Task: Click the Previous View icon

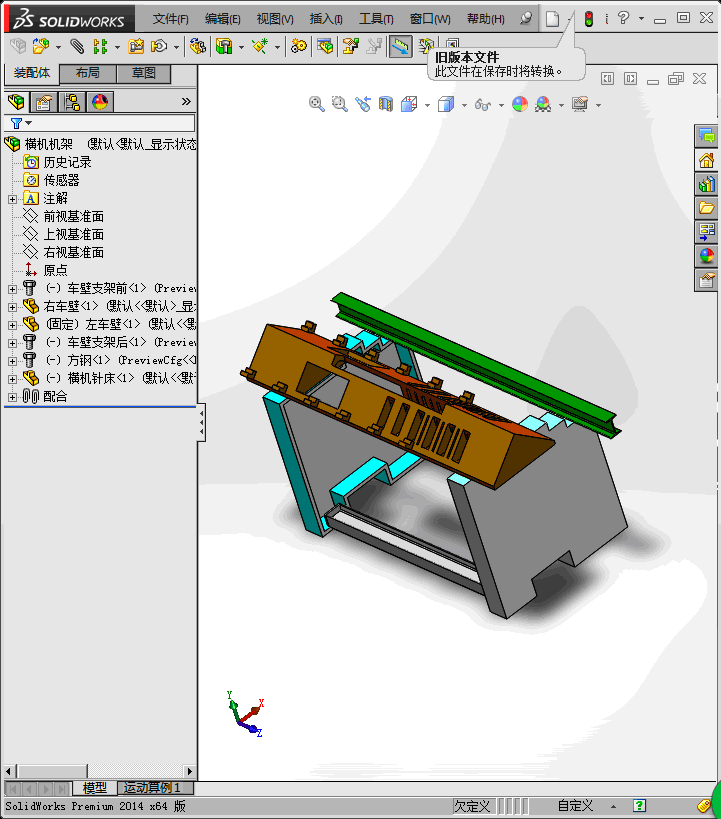Action: tap(363, 104)
